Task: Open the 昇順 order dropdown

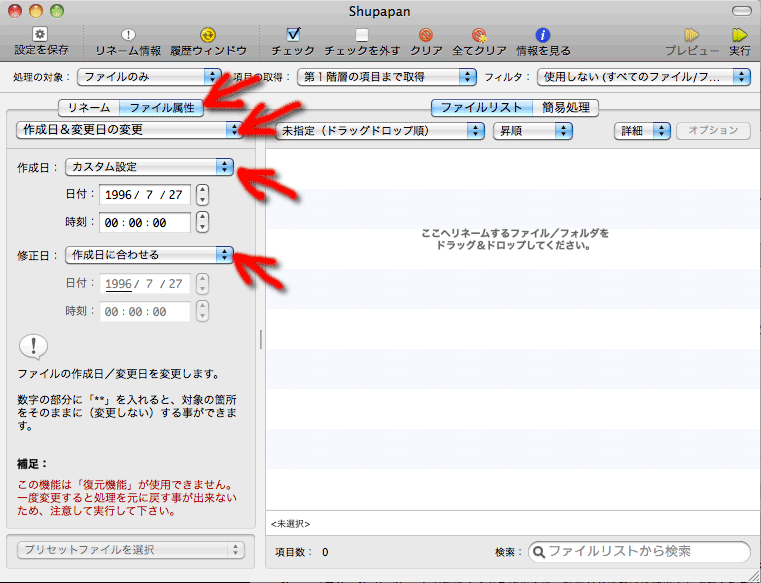Action: coord(533,131)
